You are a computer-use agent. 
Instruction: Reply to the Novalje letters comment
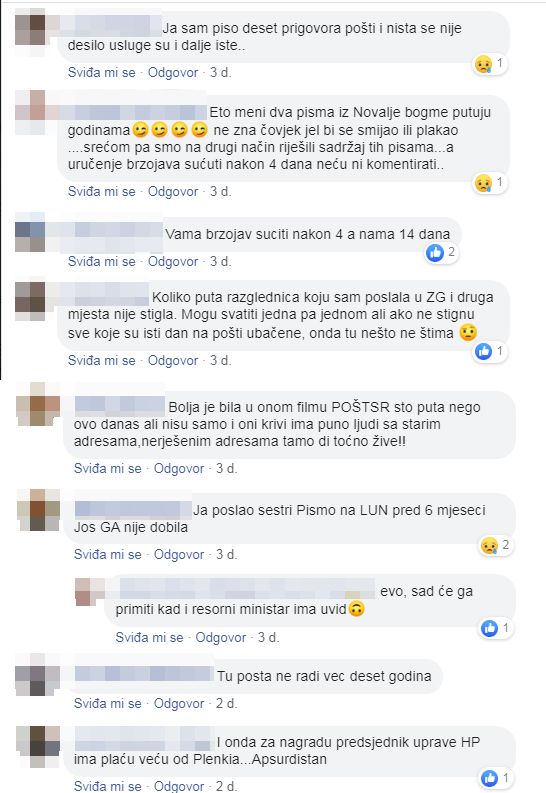(x=173, y=192)
